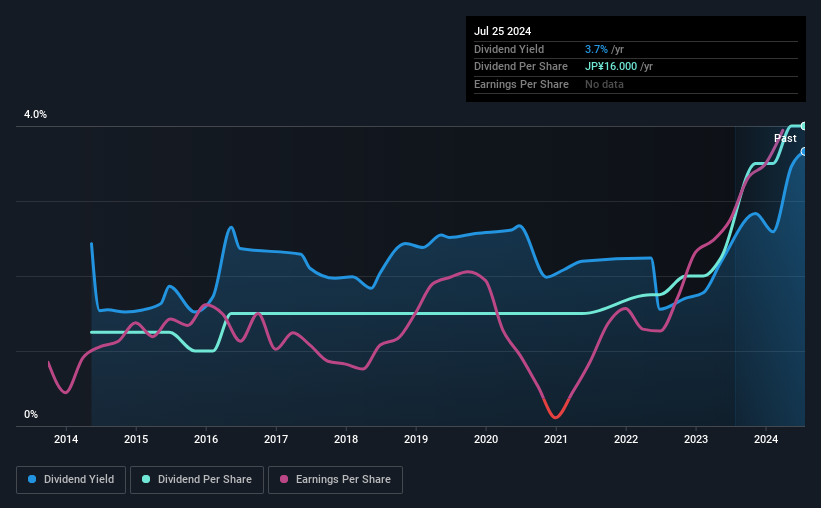Select the 2014 label on the x-axis
Viewport: 821px width, 508px height.
[x=66, y=439]
